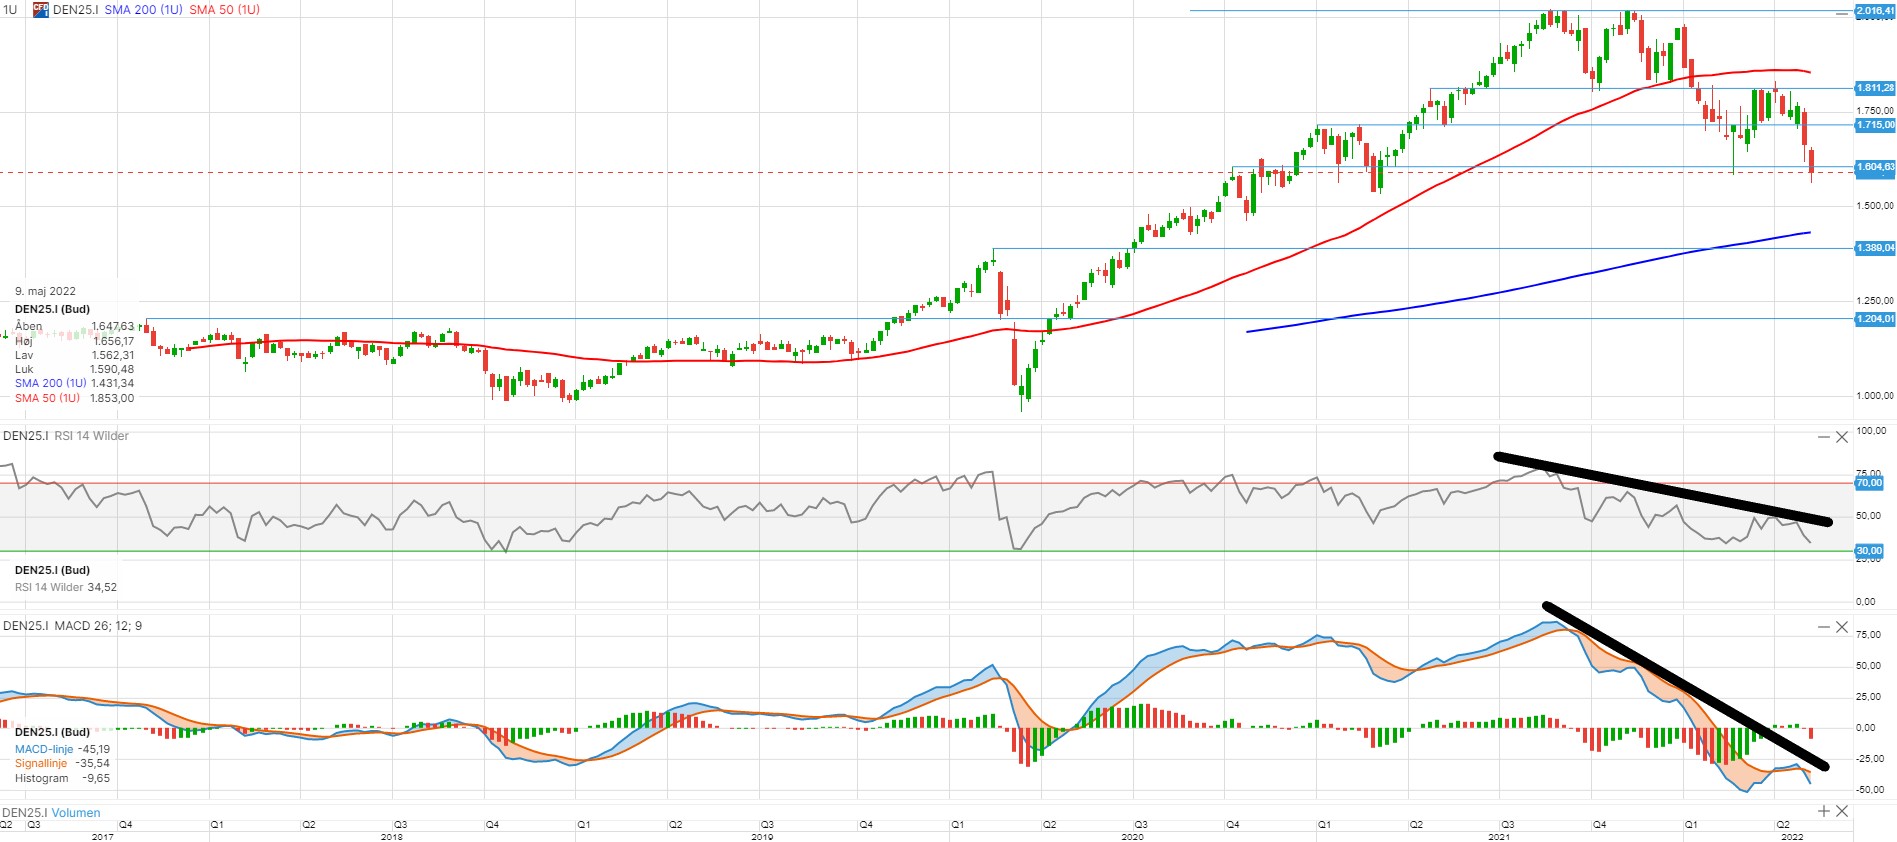Image resolution: width=1897 pixels, height=842 pixels.
Task: Select the RSI 70,00 overbought level label
Action: [1869, 483]
